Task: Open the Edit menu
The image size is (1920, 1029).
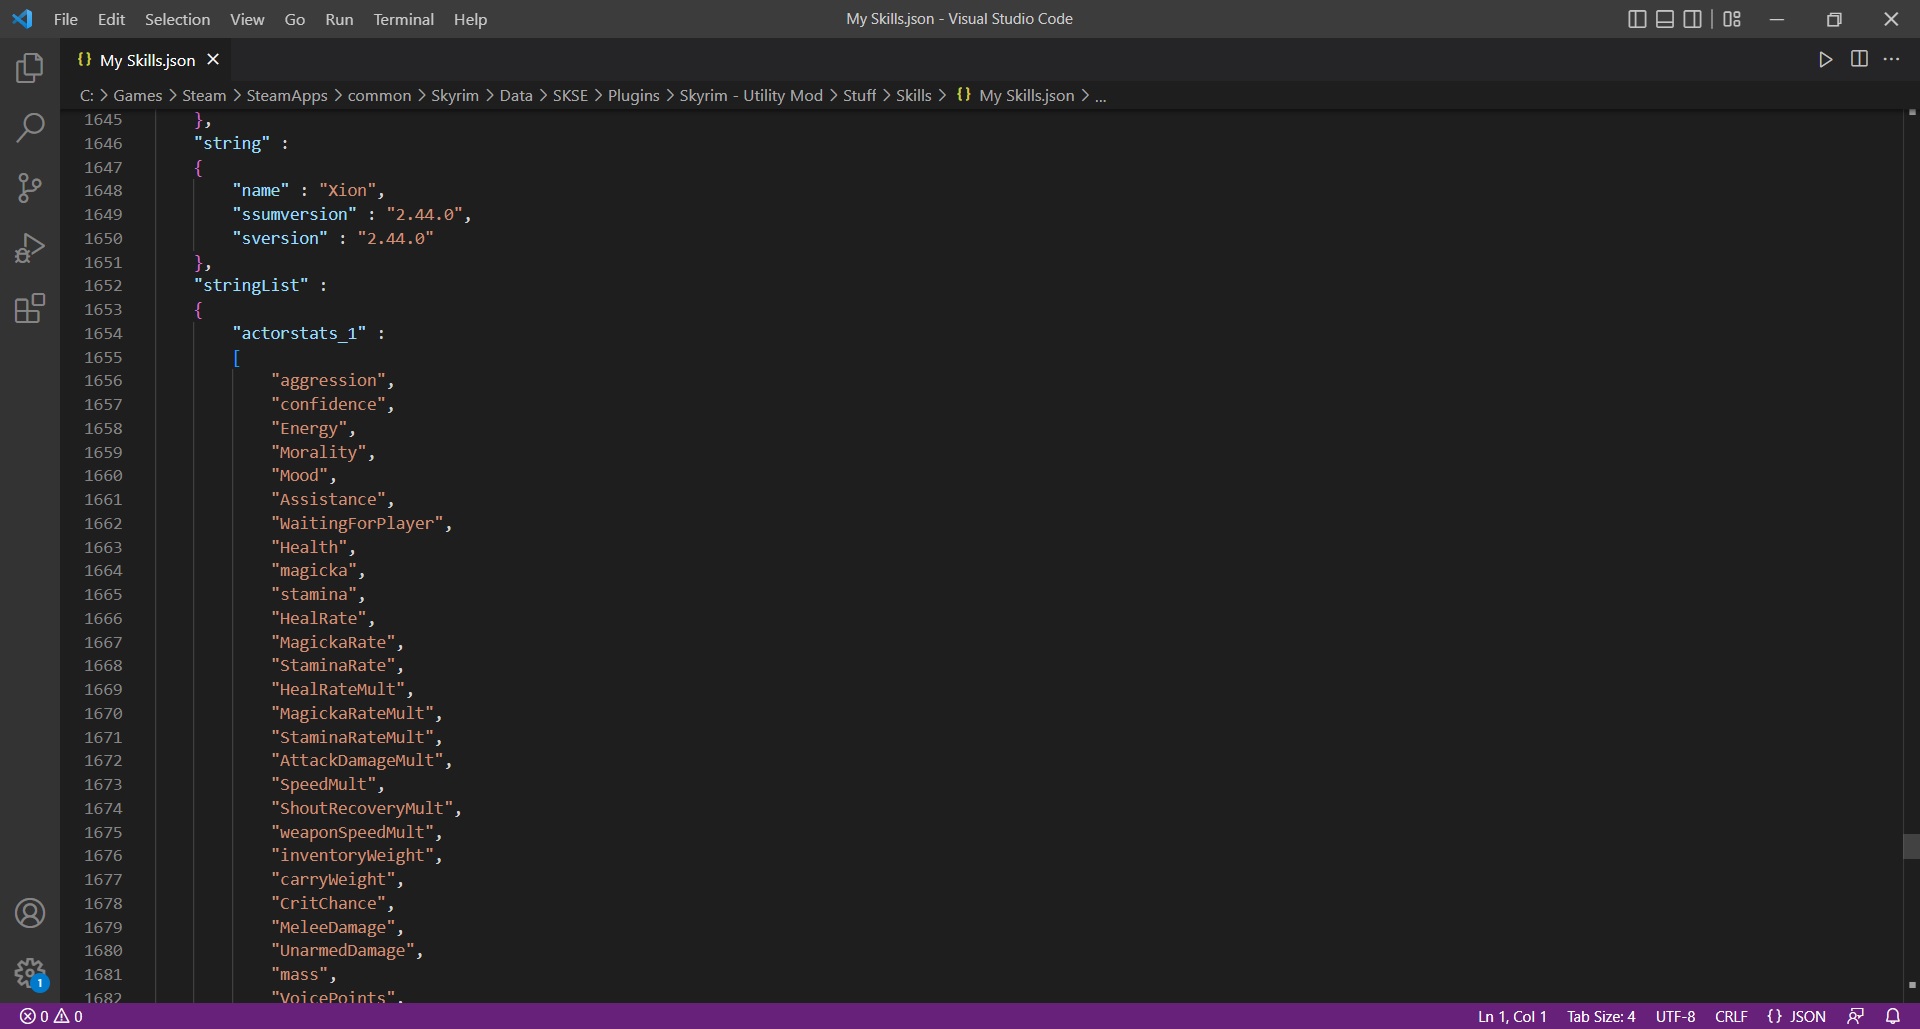Action: tap(111, 19)
